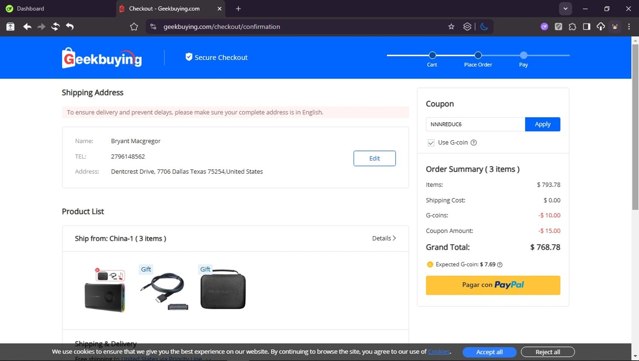Image resolution: width=639 pixels, height=361 pixels.
Task: Click the moon icon in address bar
Action: tap(484, 27)
